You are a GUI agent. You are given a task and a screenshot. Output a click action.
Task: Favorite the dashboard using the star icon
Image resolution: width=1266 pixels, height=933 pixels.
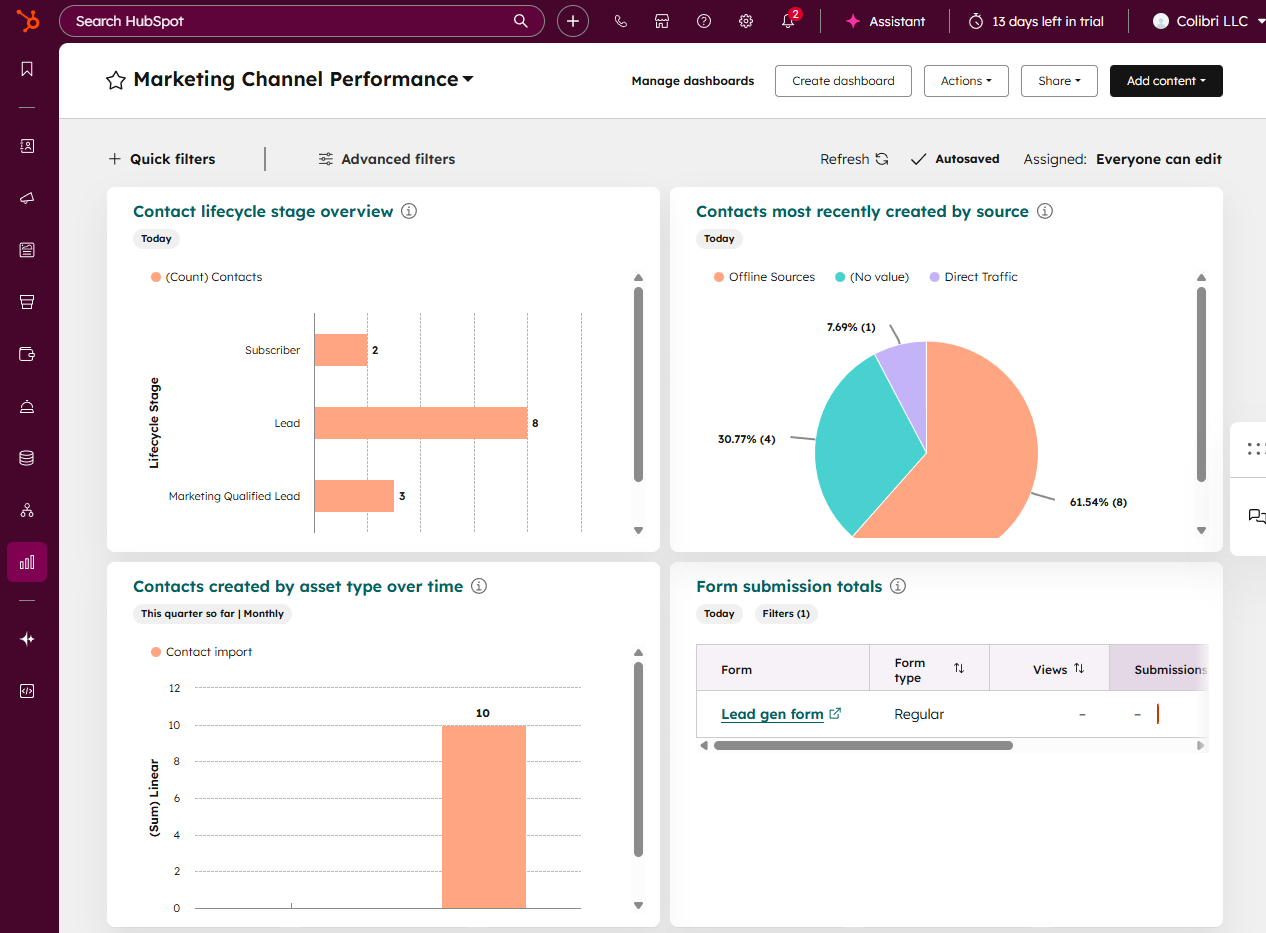[116, 80]
